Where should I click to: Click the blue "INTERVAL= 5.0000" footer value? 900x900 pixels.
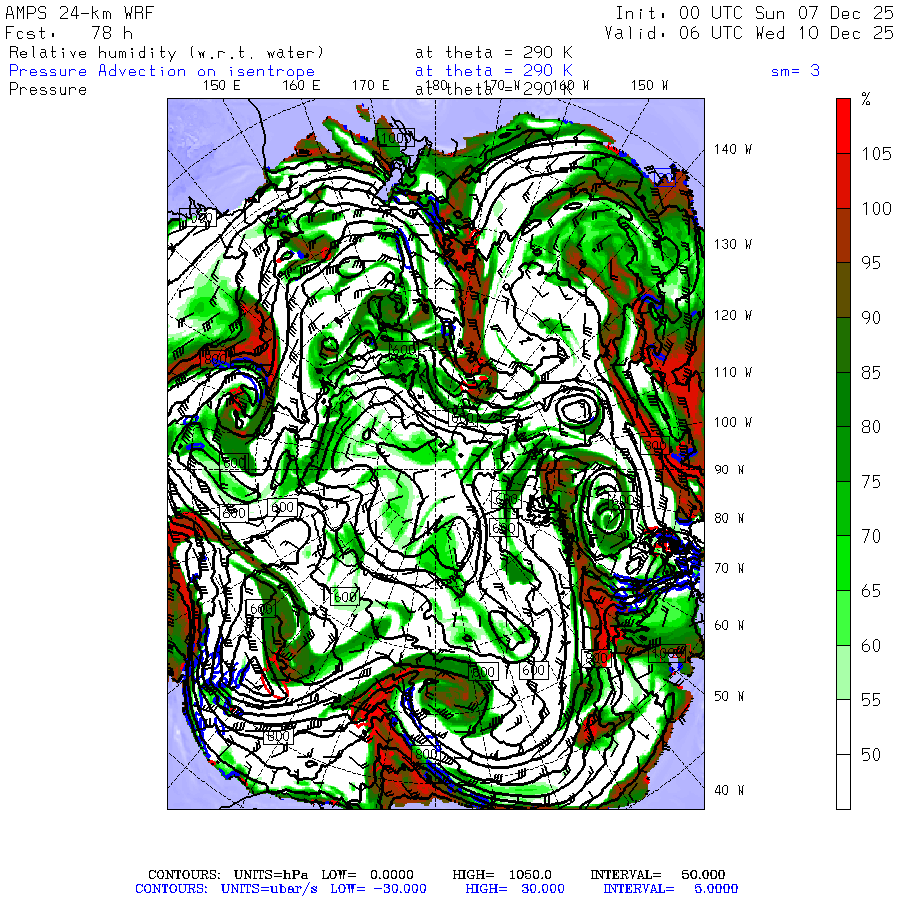[x=670, y=889]
